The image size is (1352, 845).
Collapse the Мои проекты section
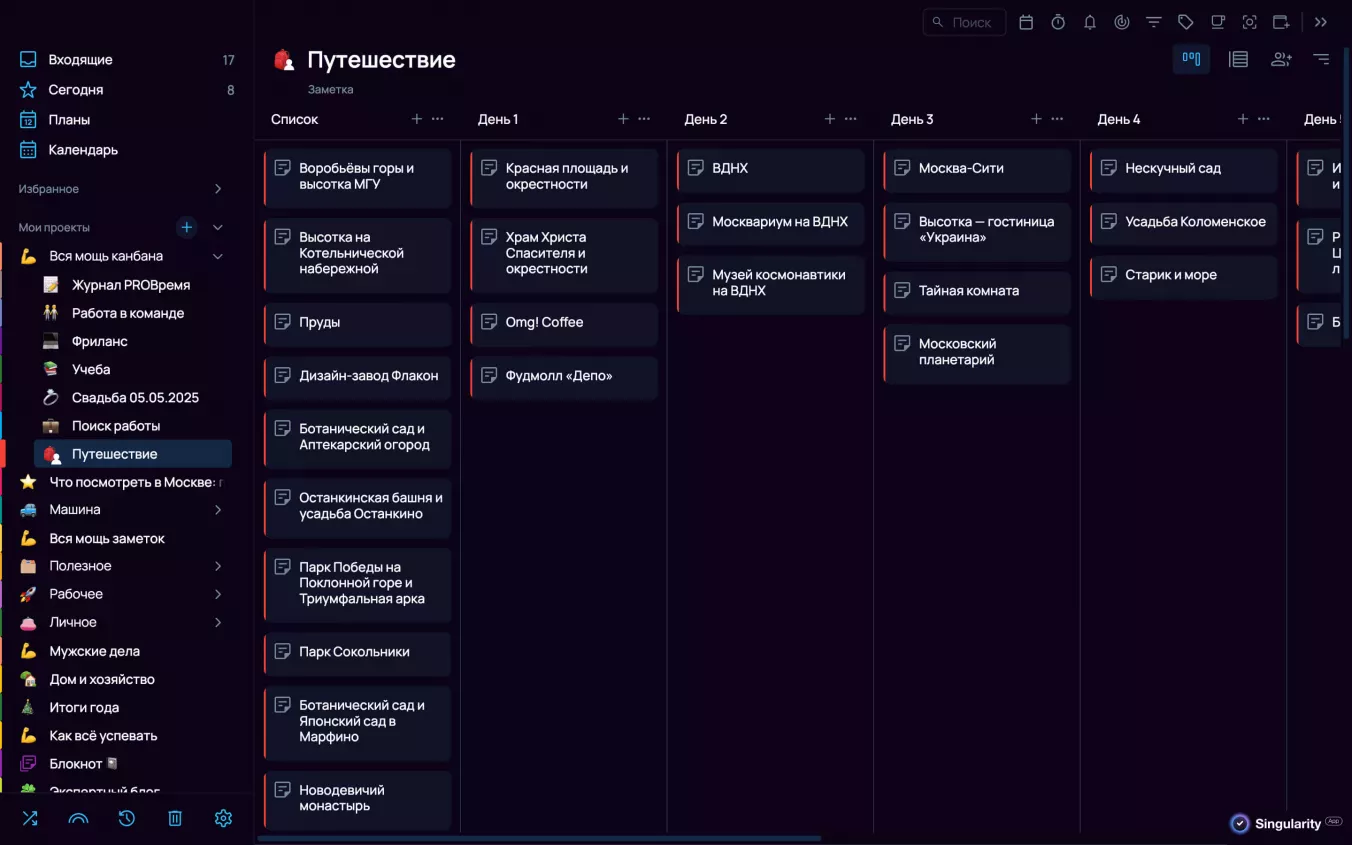218,227
